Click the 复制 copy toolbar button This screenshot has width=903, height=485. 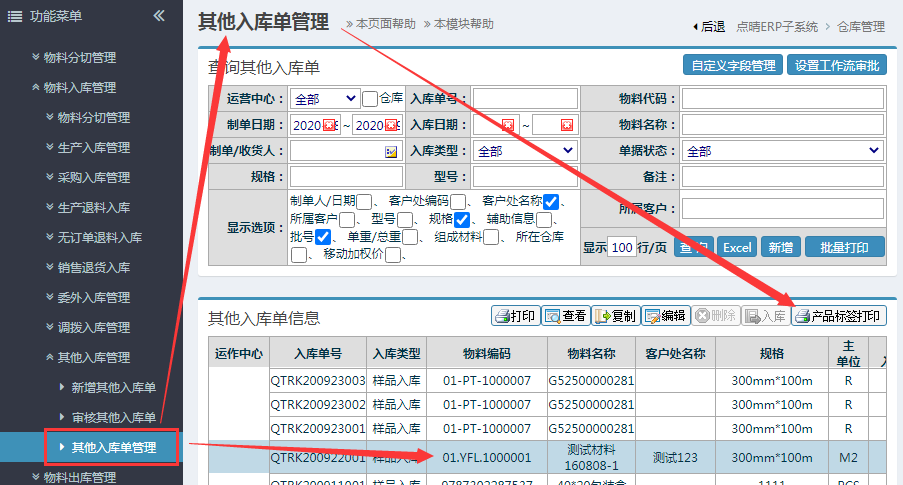click(616, 316)
